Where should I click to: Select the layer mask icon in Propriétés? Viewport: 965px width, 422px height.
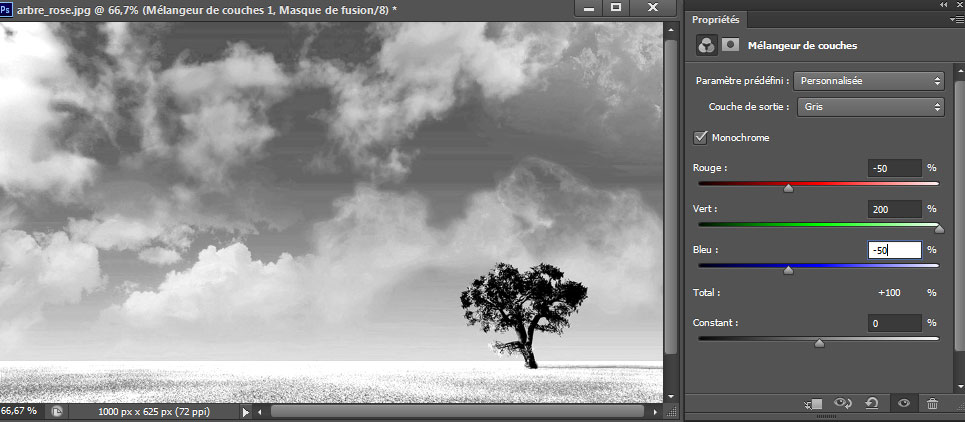[730, 45]
